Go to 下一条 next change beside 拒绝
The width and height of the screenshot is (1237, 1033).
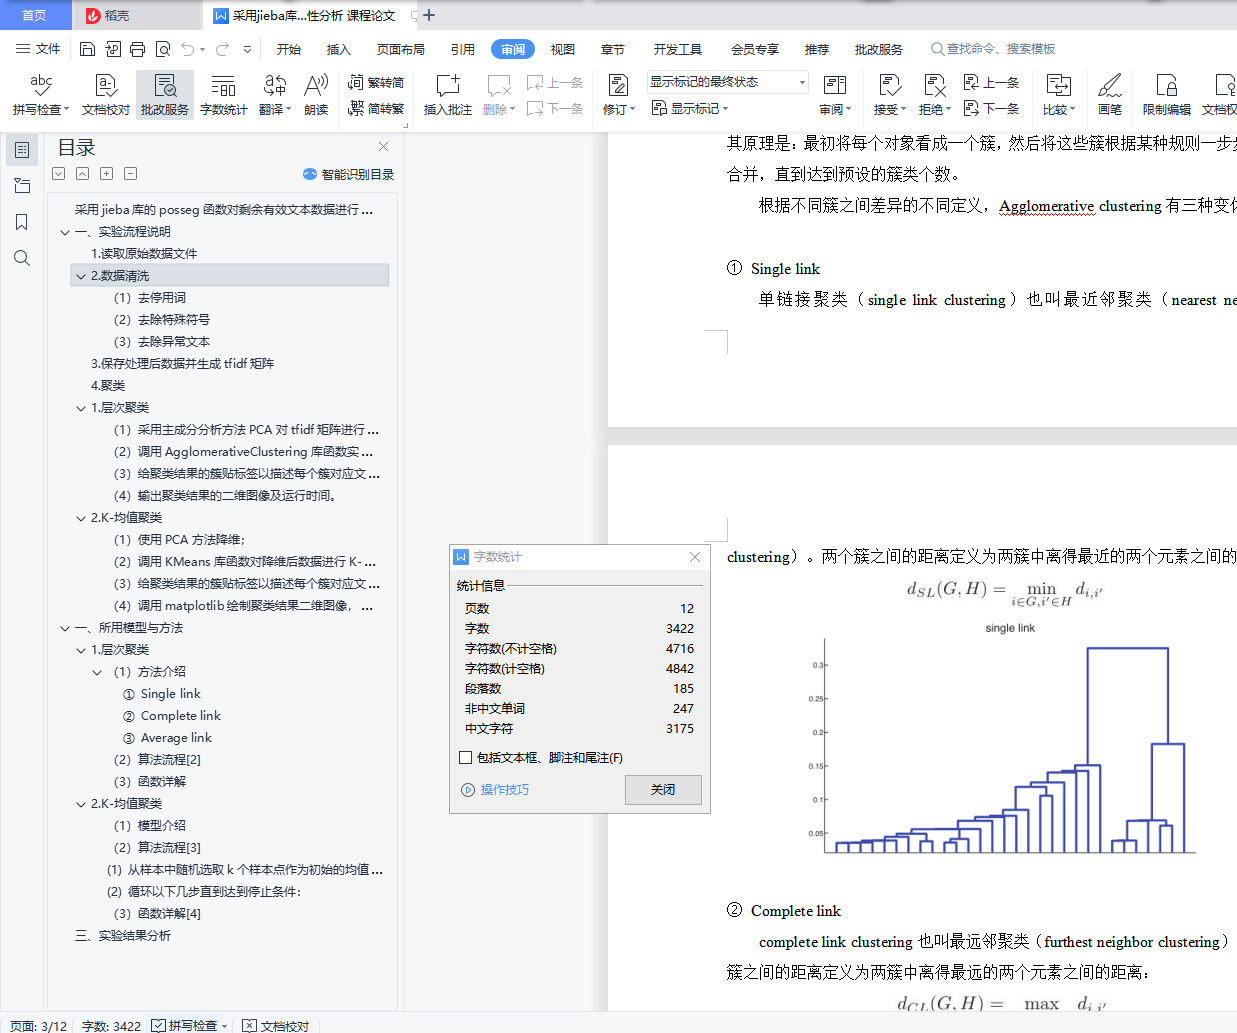[991, 108]
